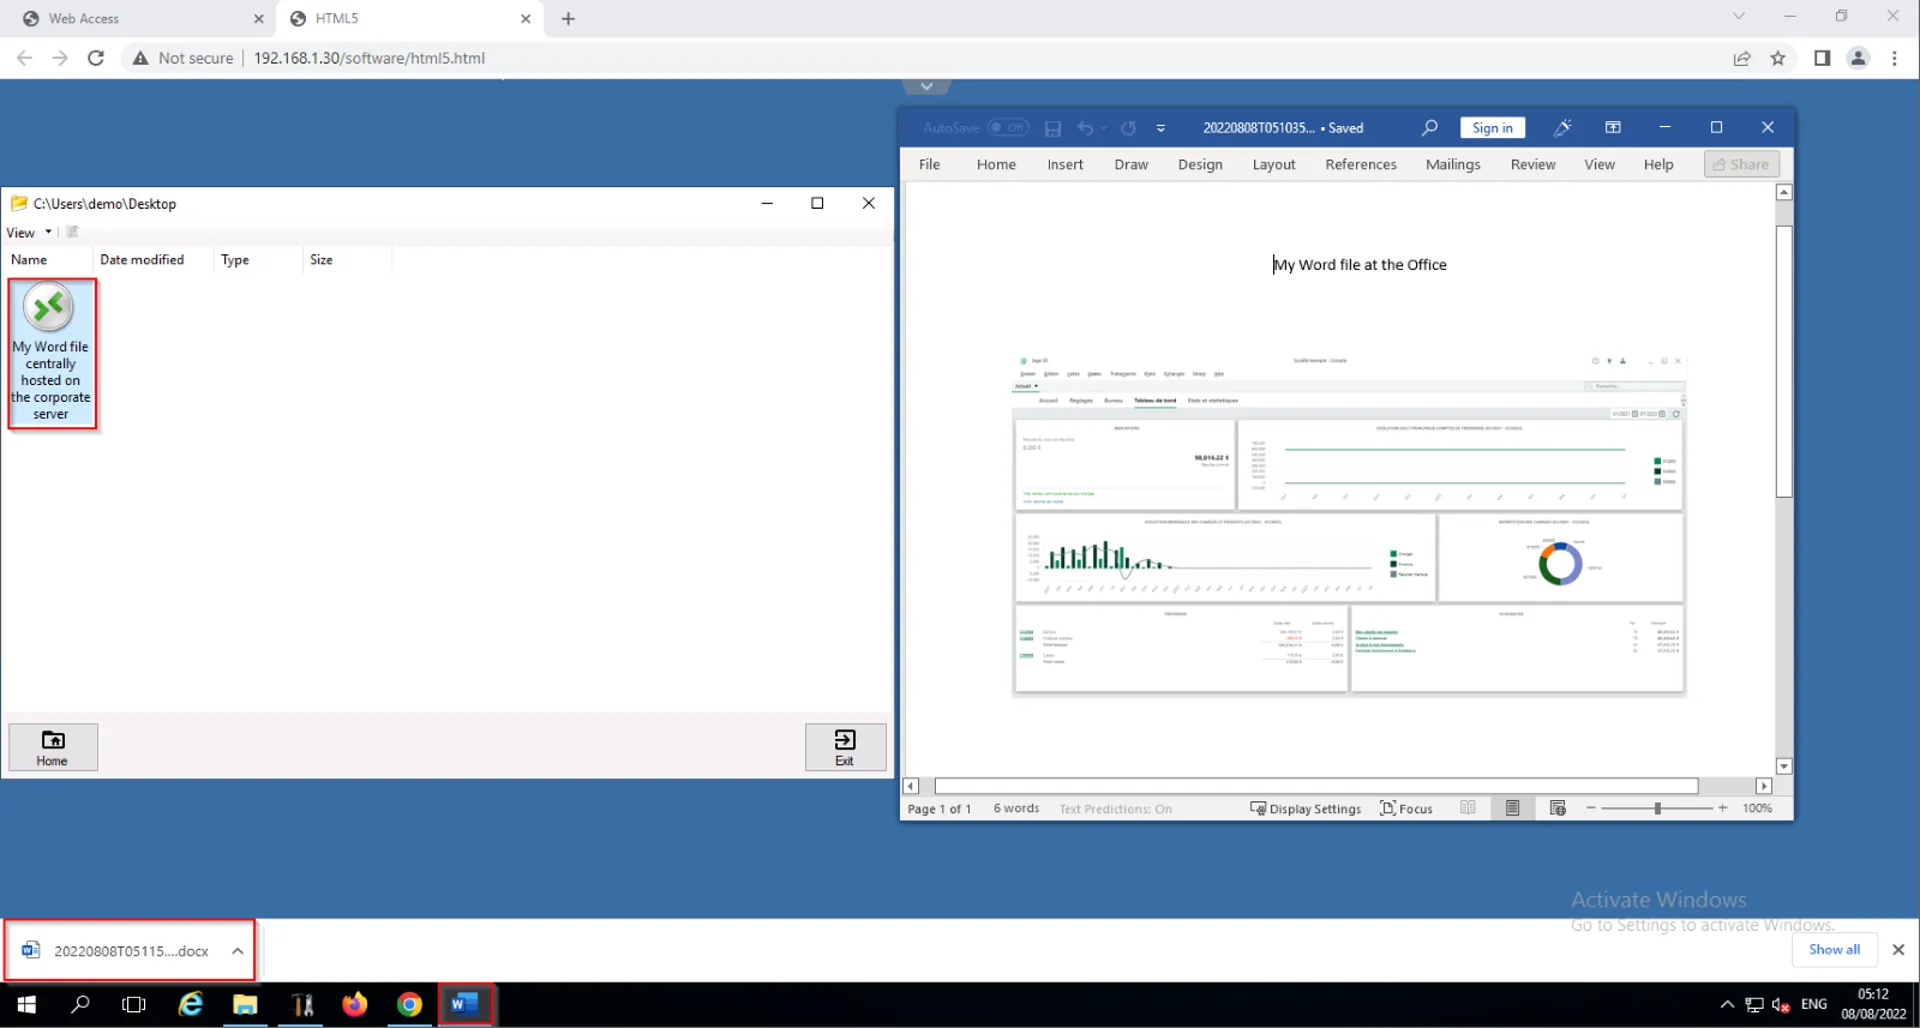The image size is (1920, 1028).
Task: Select the Read Mode view icon
Action: 1467,808
